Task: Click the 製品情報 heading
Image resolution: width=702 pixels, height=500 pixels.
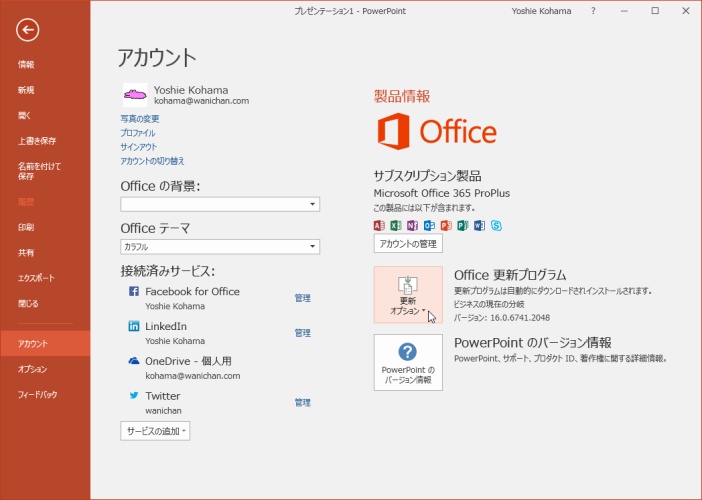Action: tap(402, 96)
